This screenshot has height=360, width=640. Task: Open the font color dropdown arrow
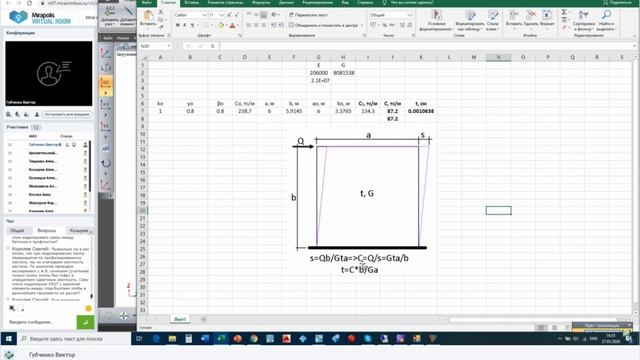(x=238, y=25)
